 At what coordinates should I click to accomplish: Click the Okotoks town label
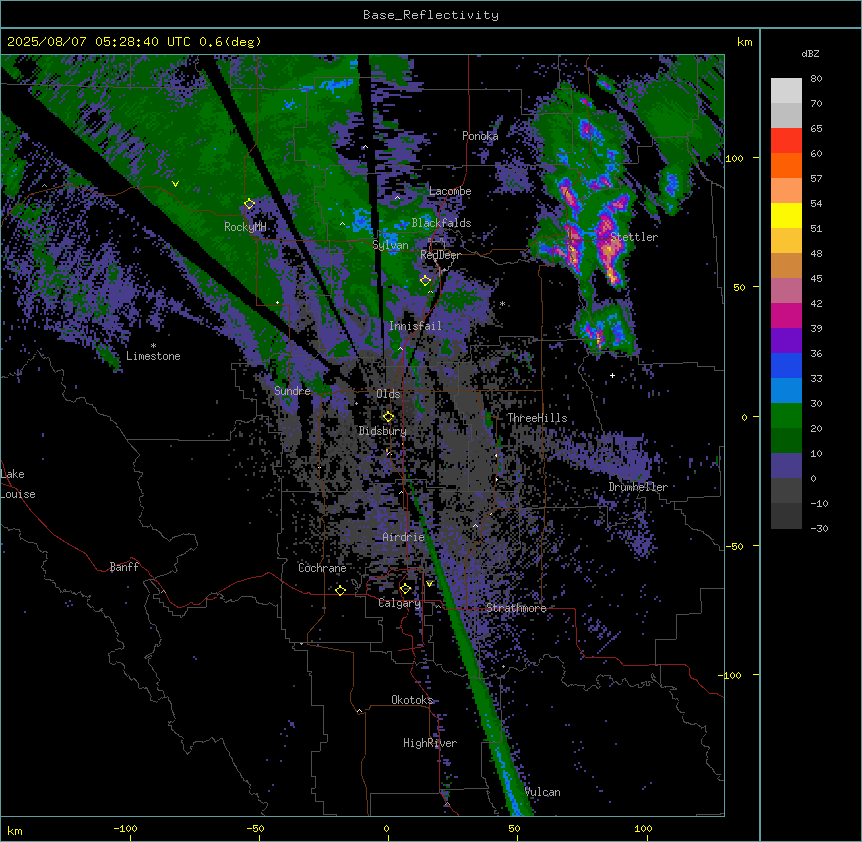pyautogui.click(x=412, y=700)
